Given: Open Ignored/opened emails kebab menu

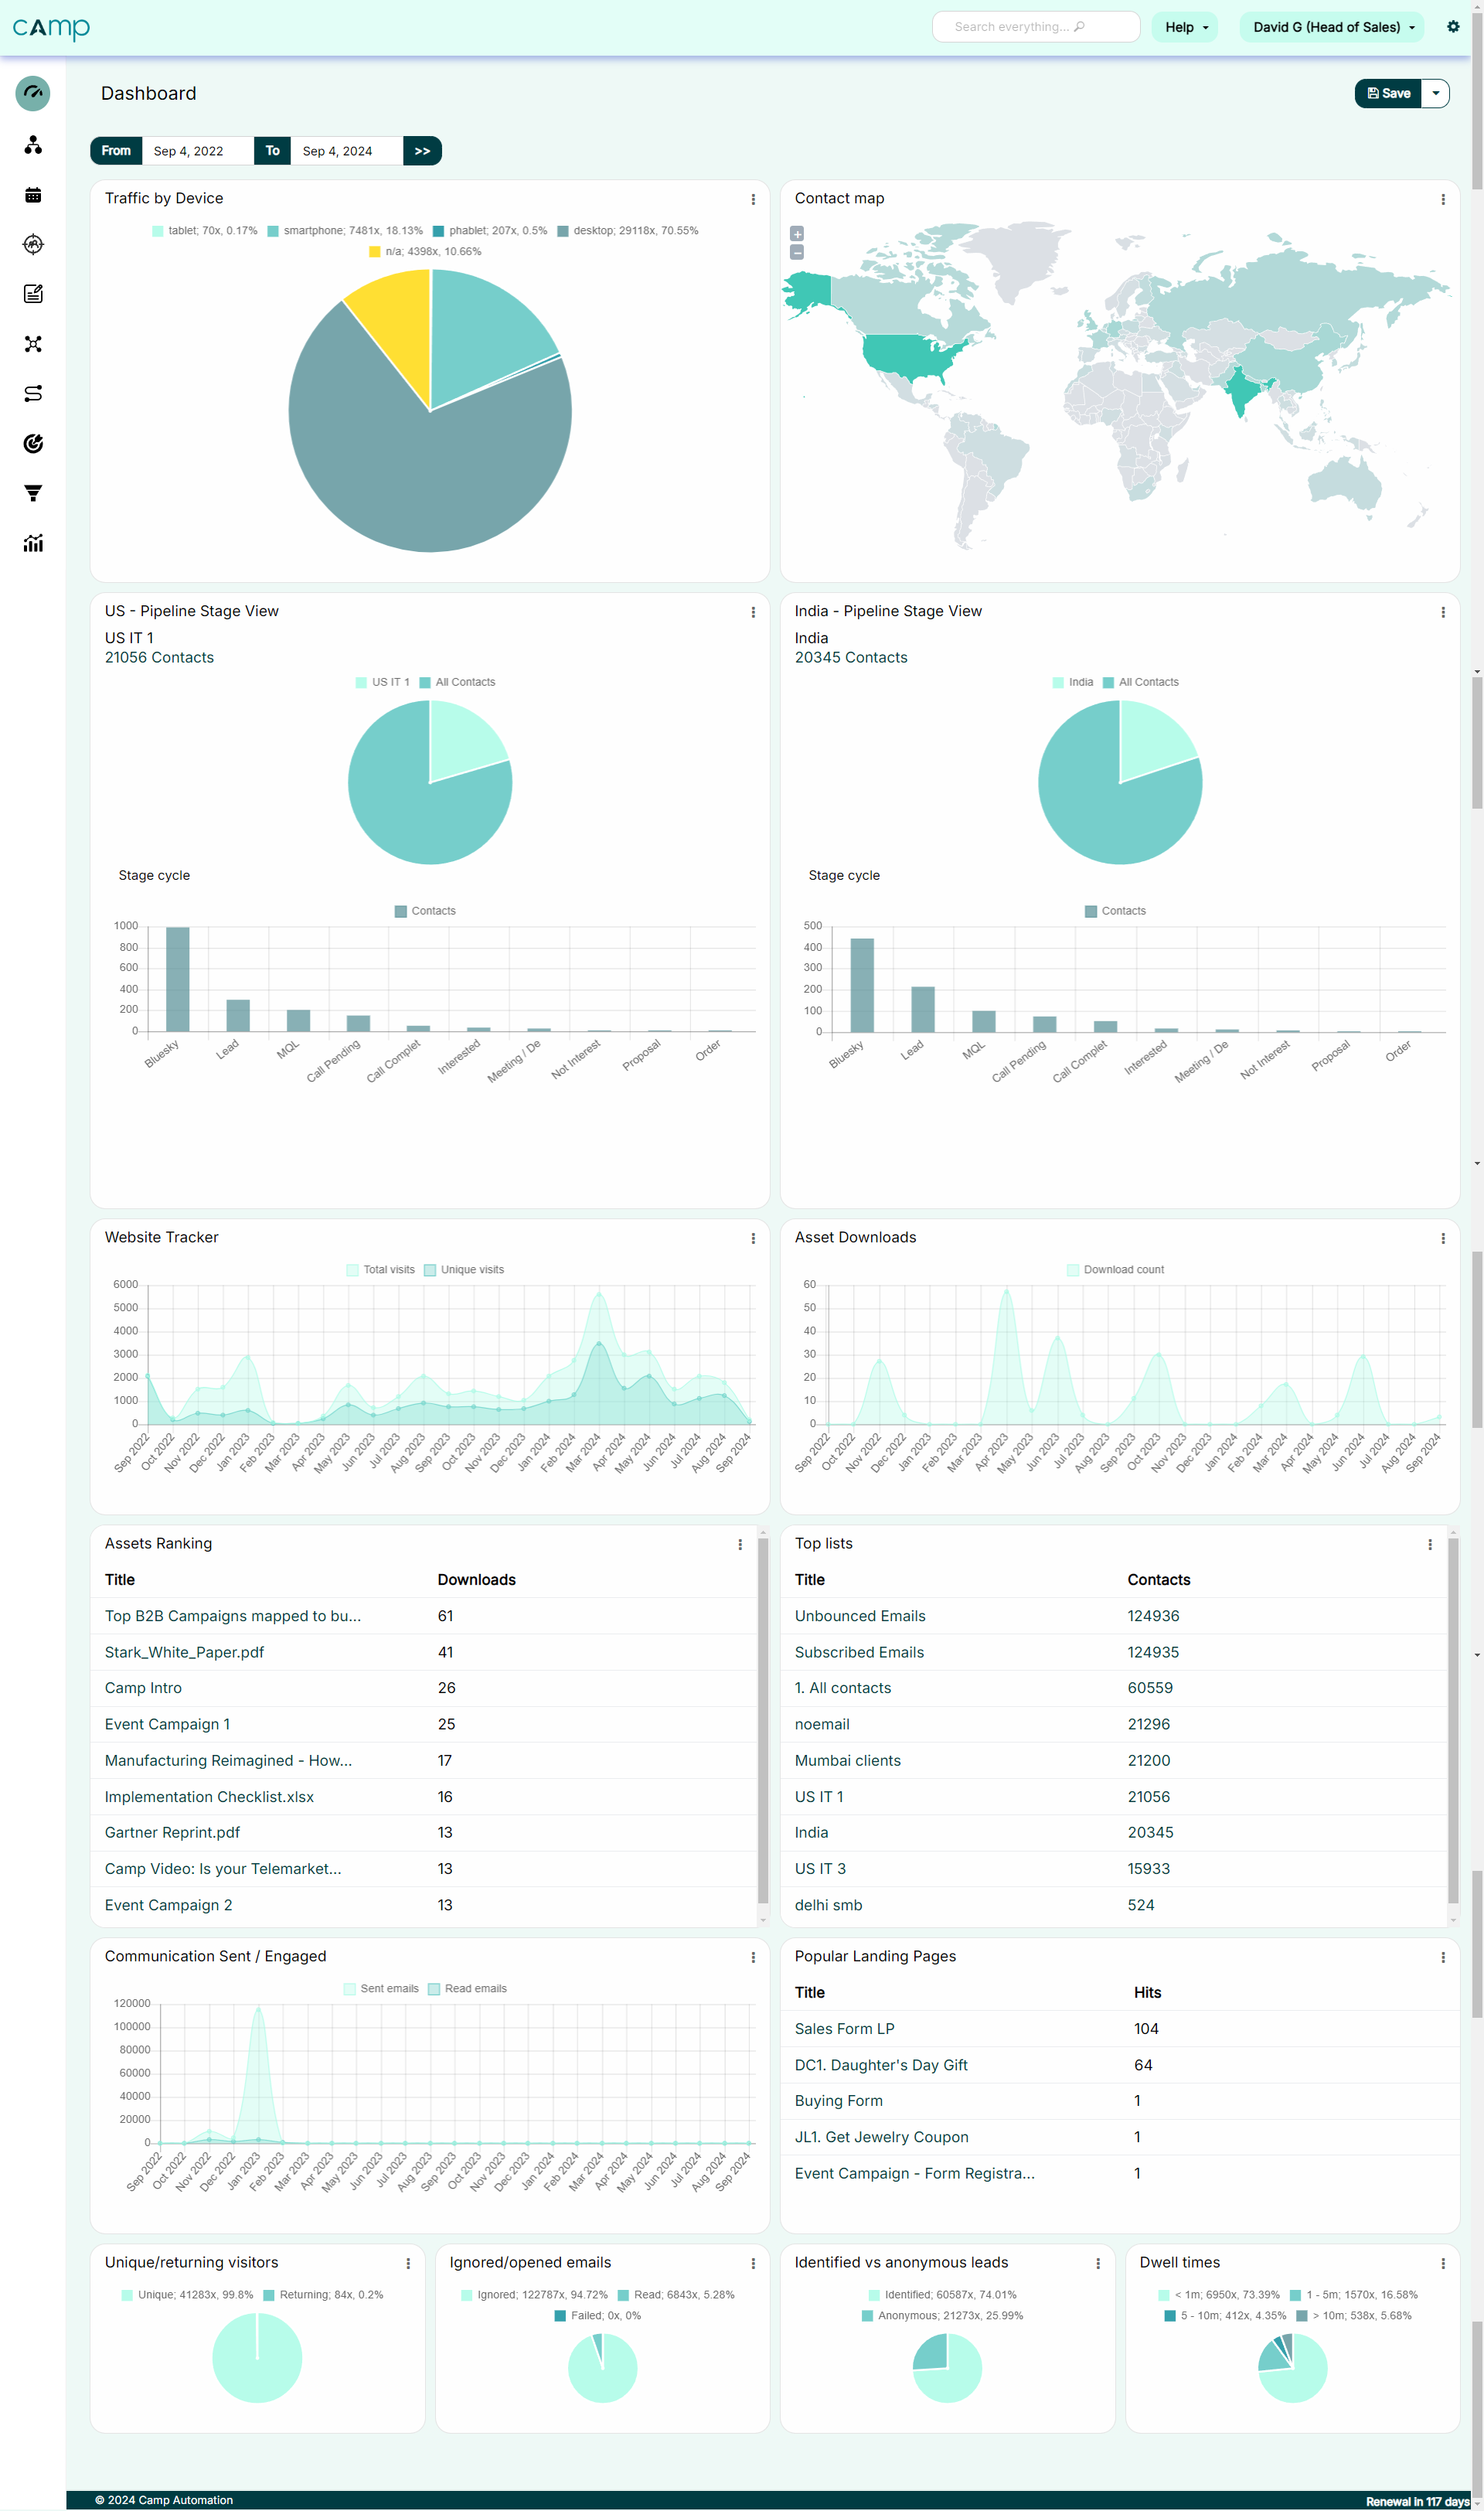Looking at the screenshot, I should [753, 2264].
